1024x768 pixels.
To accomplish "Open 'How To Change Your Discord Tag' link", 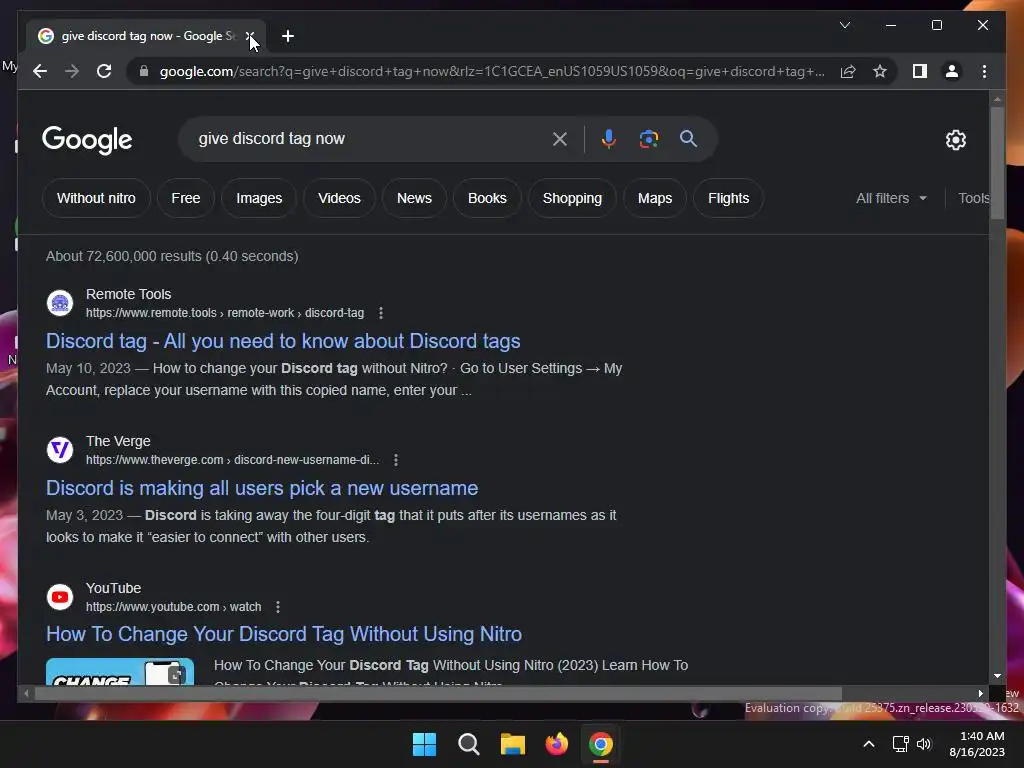I will pyautogui.click(x=283, y=634).
